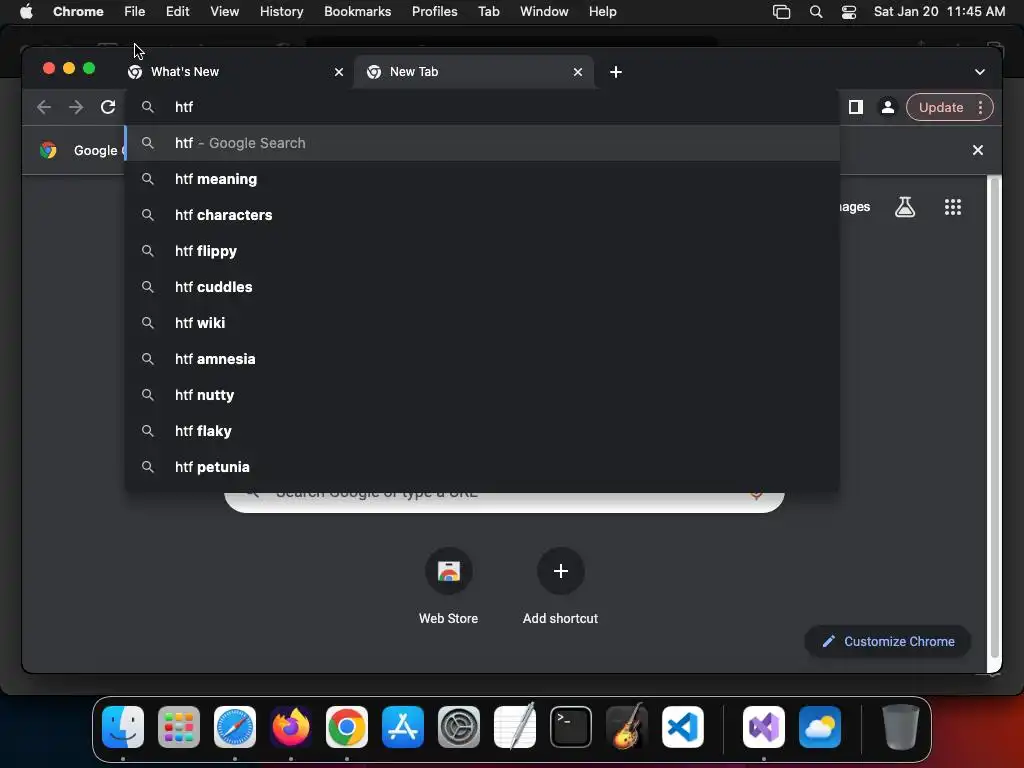
Task: Open the side panel icon
Action: [856, 107]
